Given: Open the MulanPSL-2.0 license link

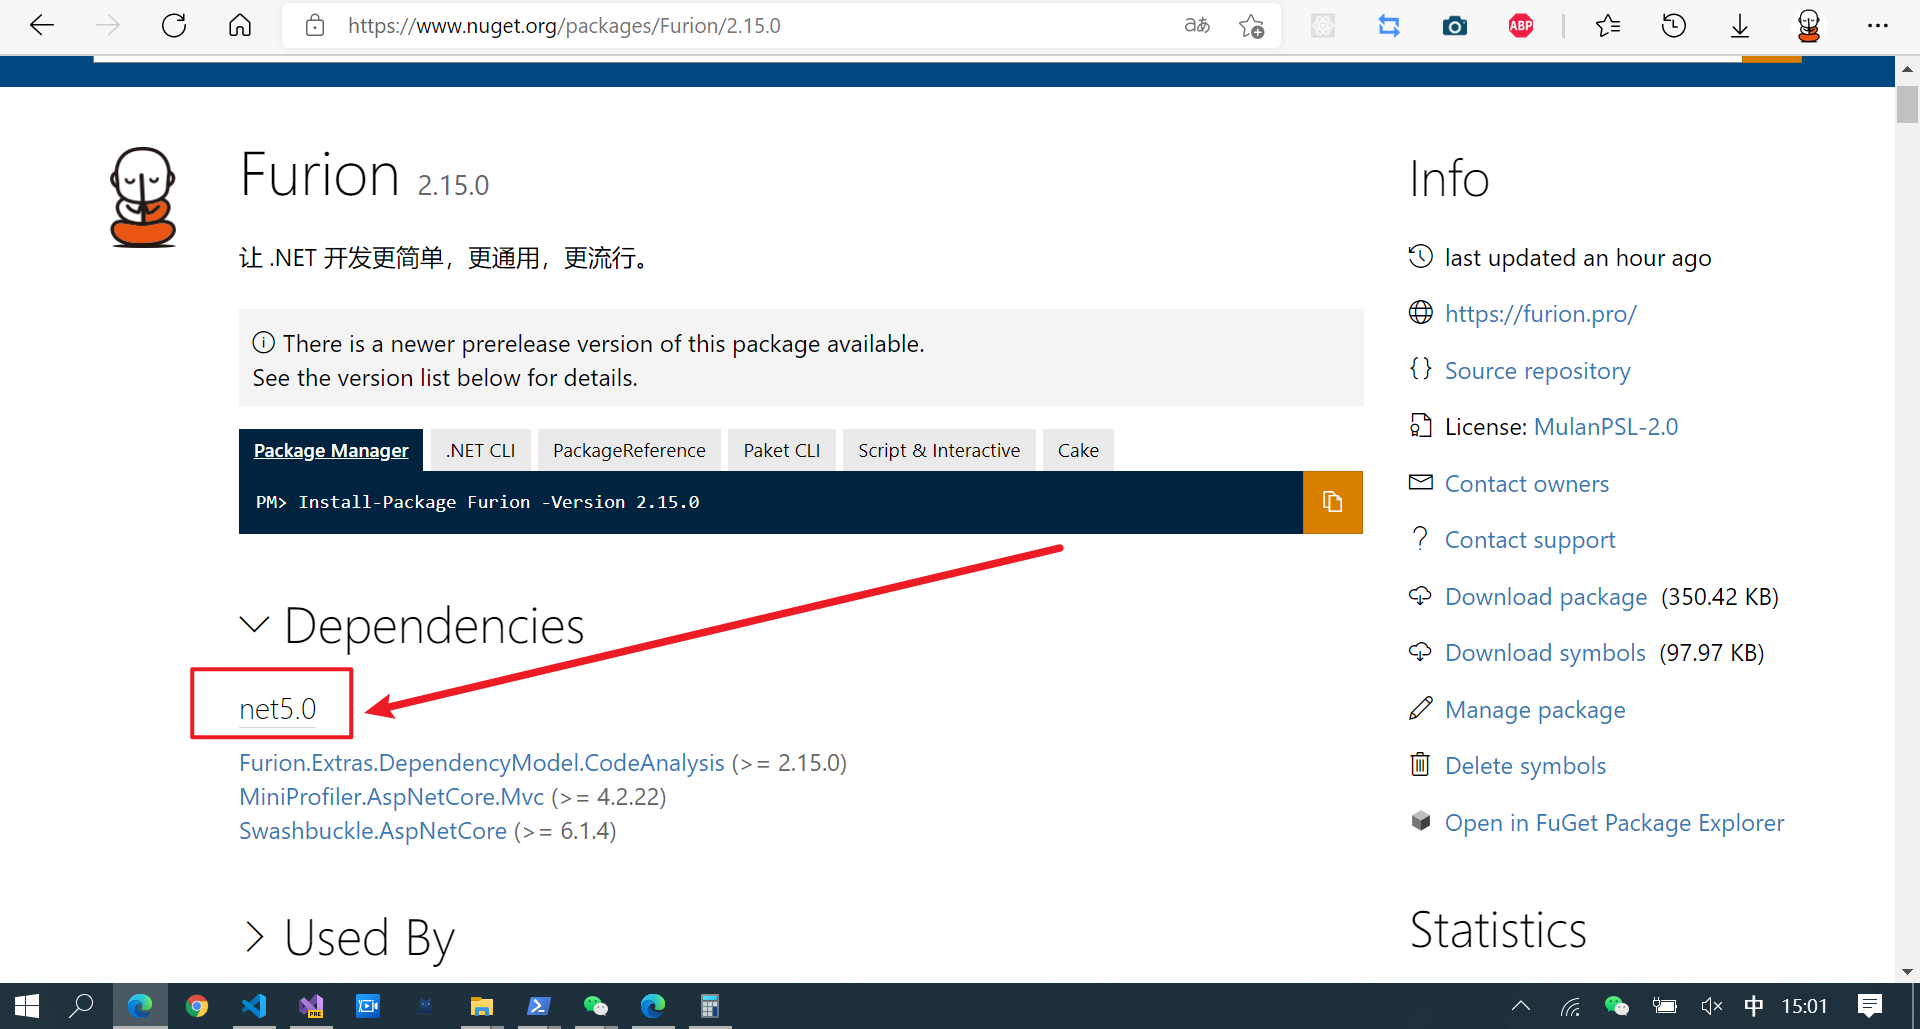Looking at the screenshot, I should (1605, 427).
